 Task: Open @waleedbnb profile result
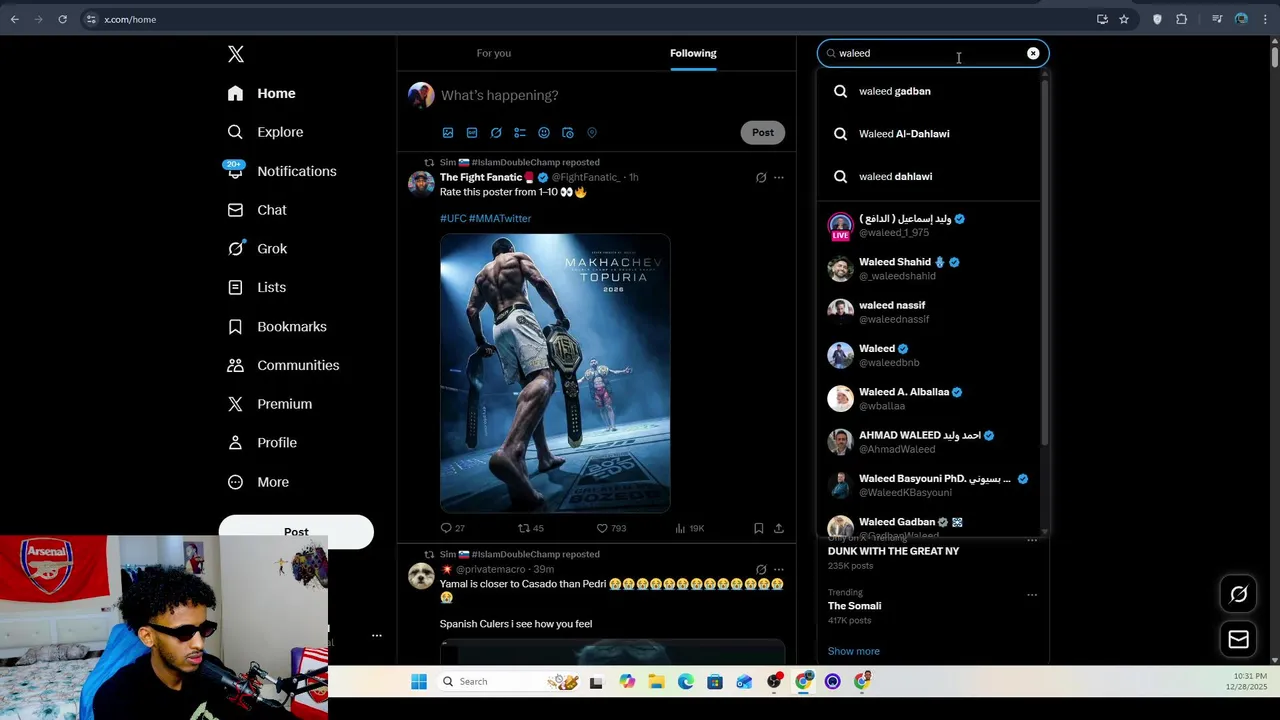(928, 355)
